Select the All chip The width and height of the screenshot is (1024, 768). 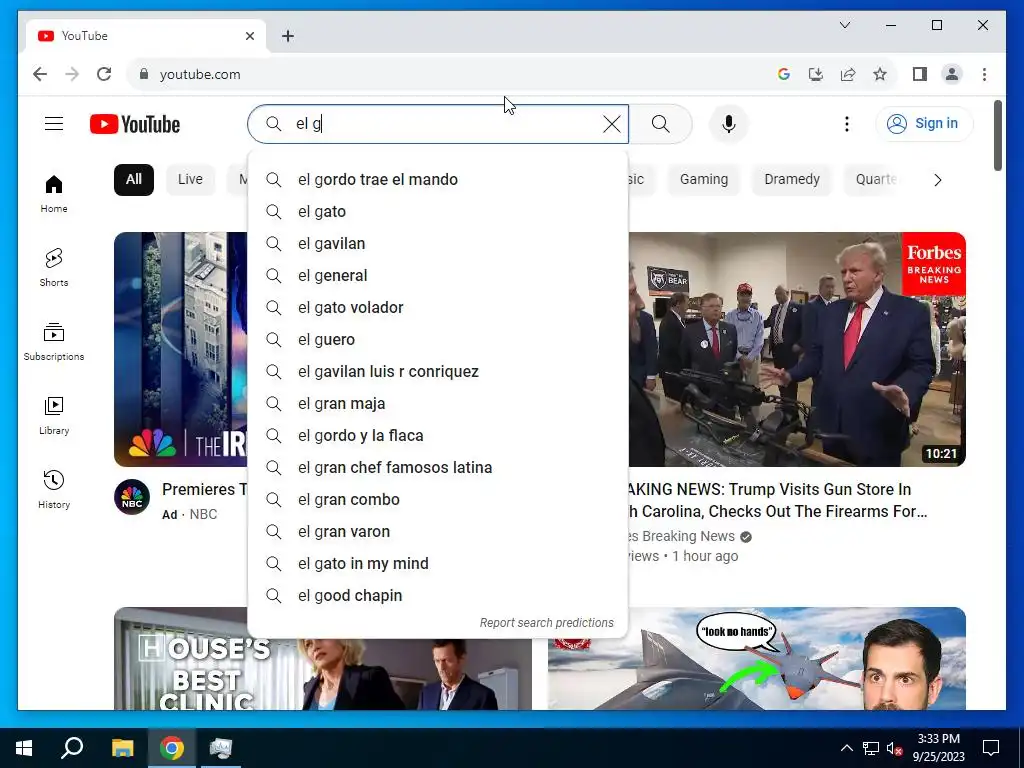134,180
